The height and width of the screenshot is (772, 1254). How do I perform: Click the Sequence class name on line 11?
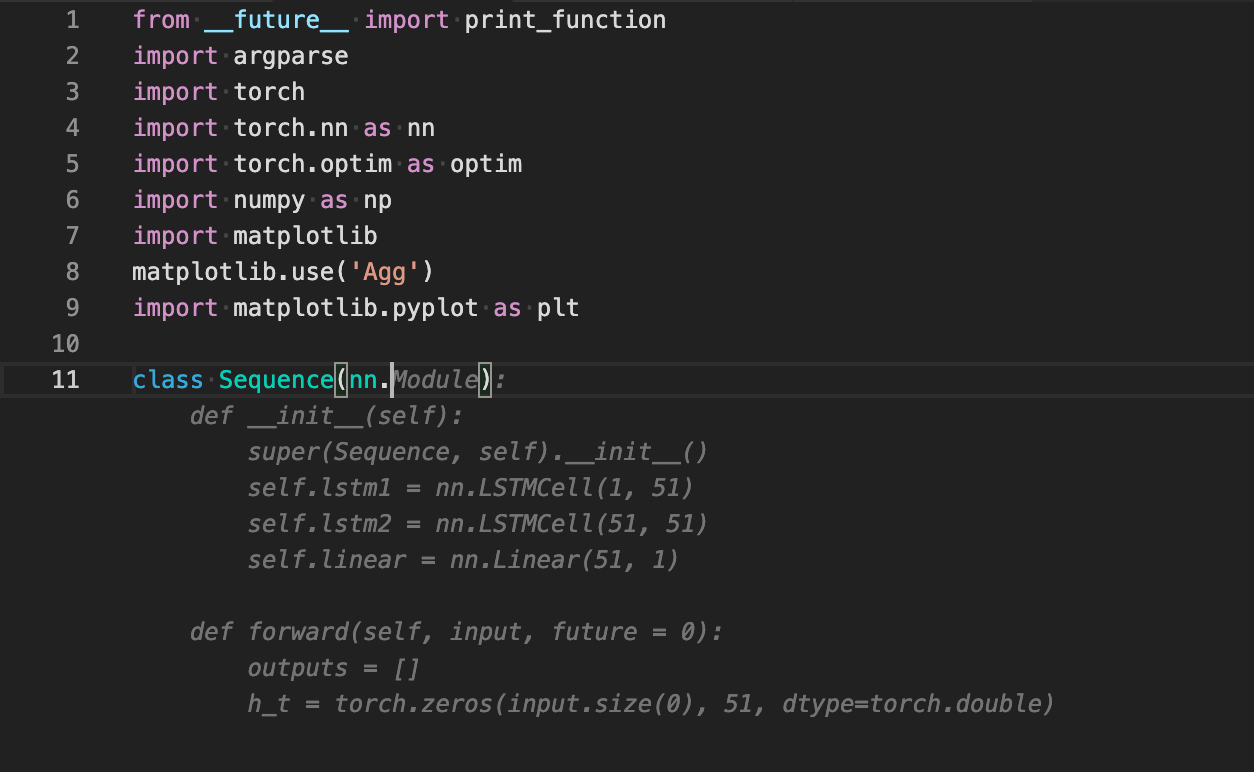(276, 380)
